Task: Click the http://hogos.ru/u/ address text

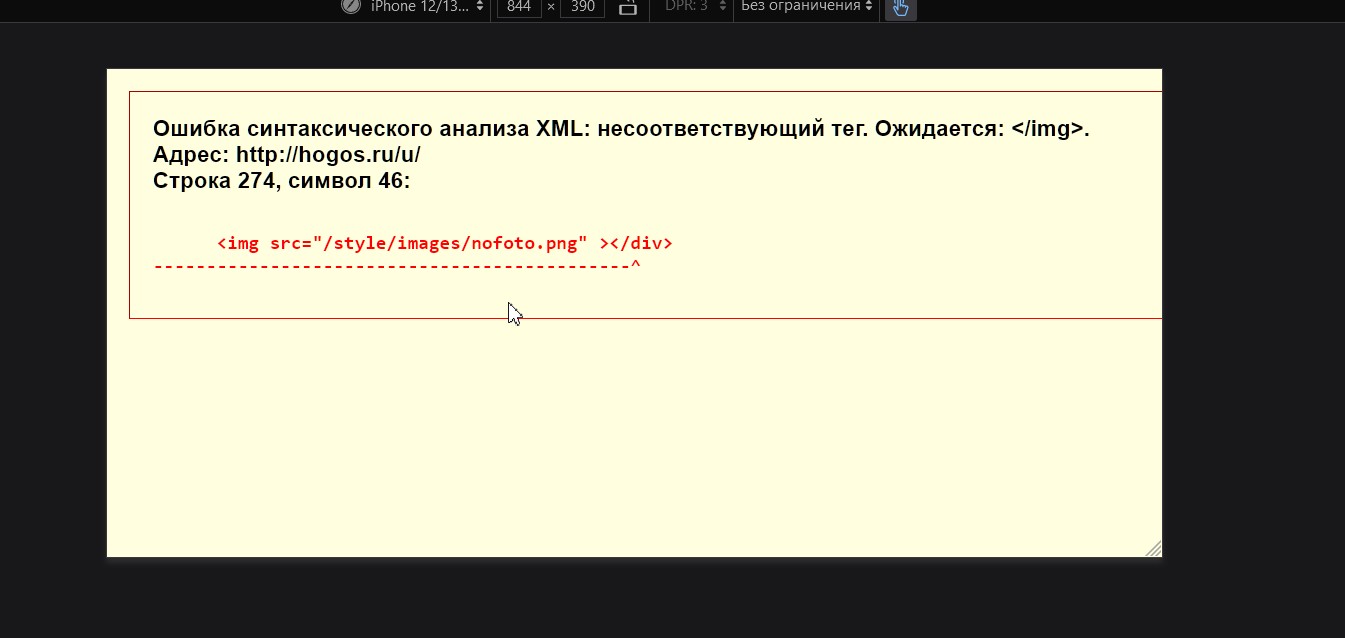Action: 328,155
